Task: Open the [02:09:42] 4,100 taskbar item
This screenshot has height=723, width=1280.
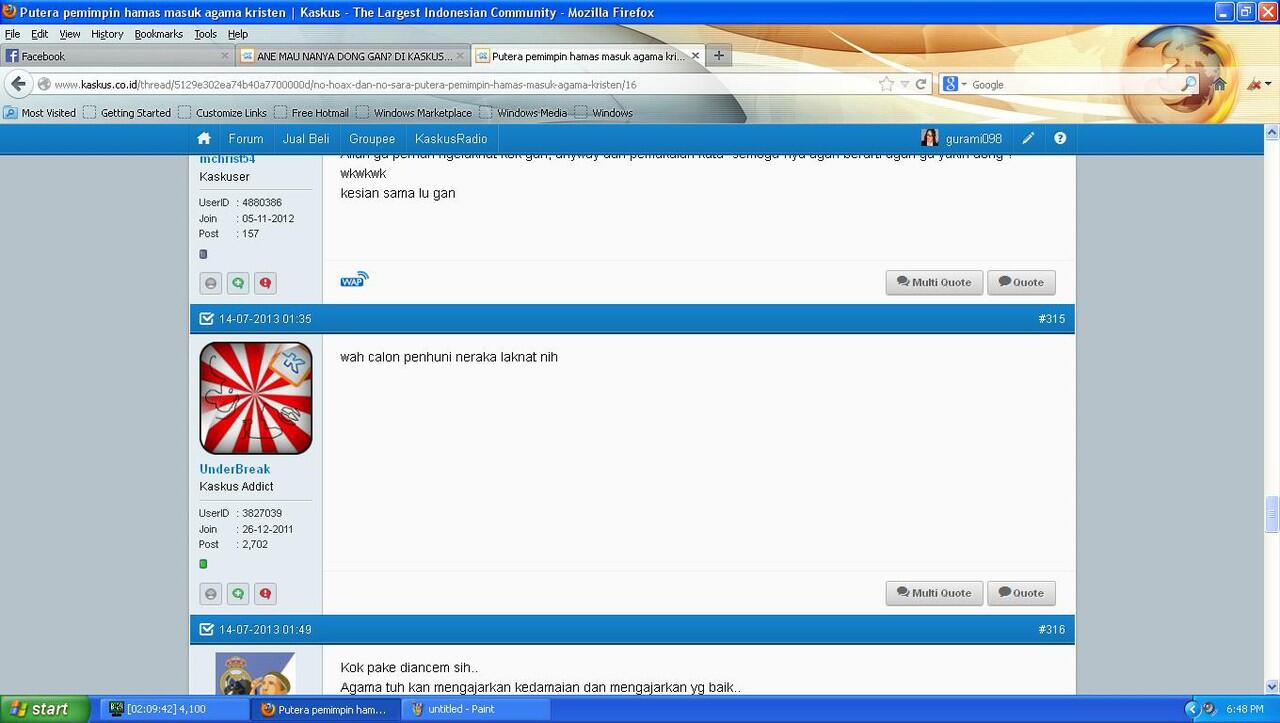Action: pos(176,709)
